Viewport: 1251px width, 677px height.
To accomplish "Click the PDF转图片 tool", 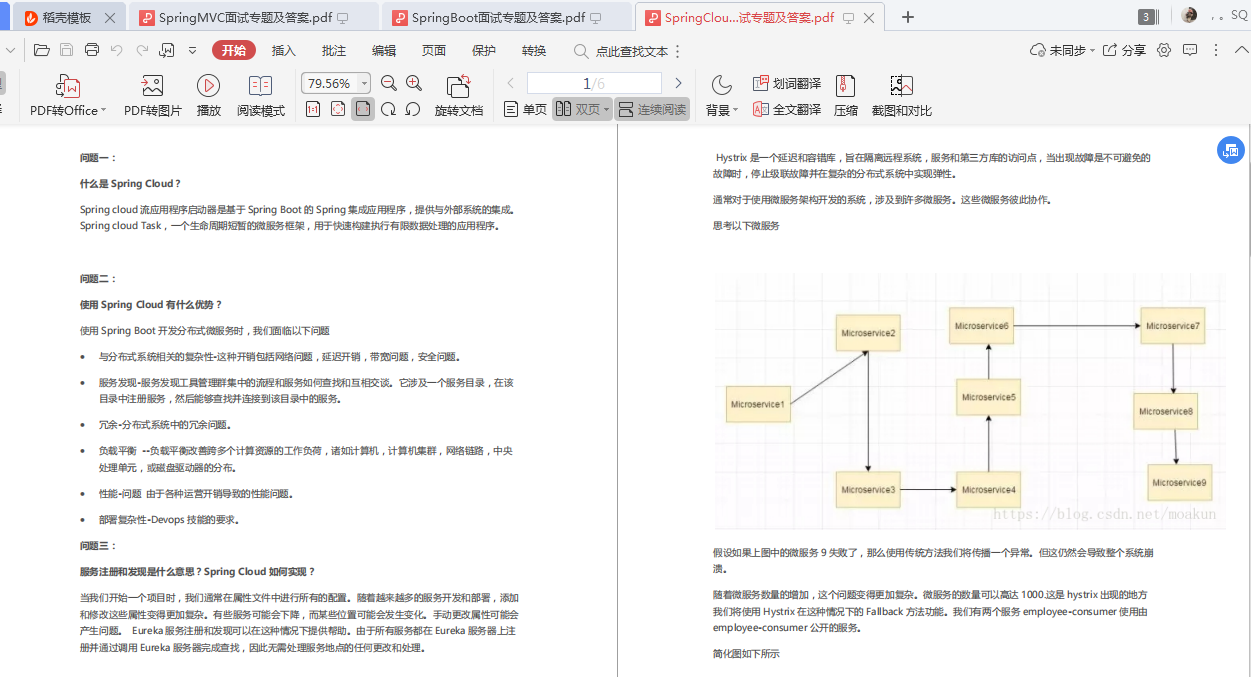I will coord(152,96).
